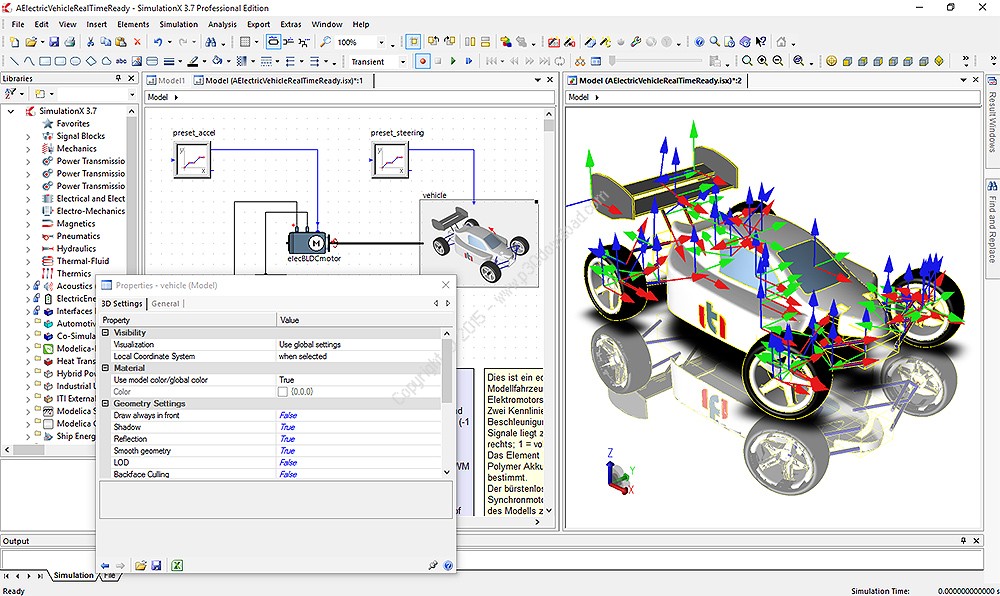Open the Elements menu
The height and width of the screenshot is (596, 1000).
click(133, 24)
